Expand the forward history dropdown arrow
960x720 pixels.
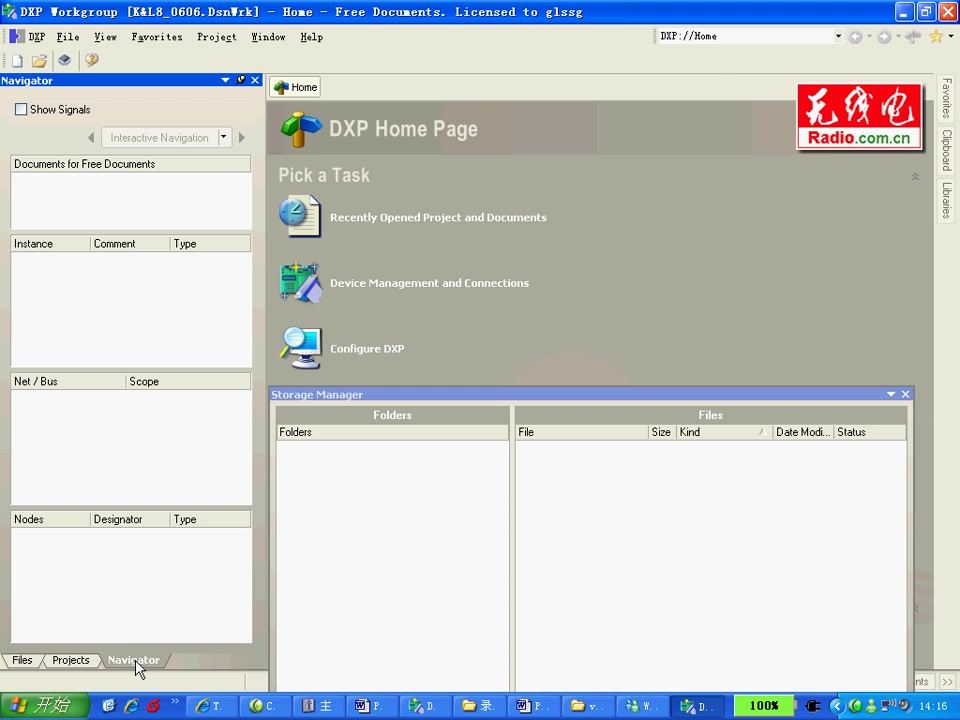(x=898, y=37)
